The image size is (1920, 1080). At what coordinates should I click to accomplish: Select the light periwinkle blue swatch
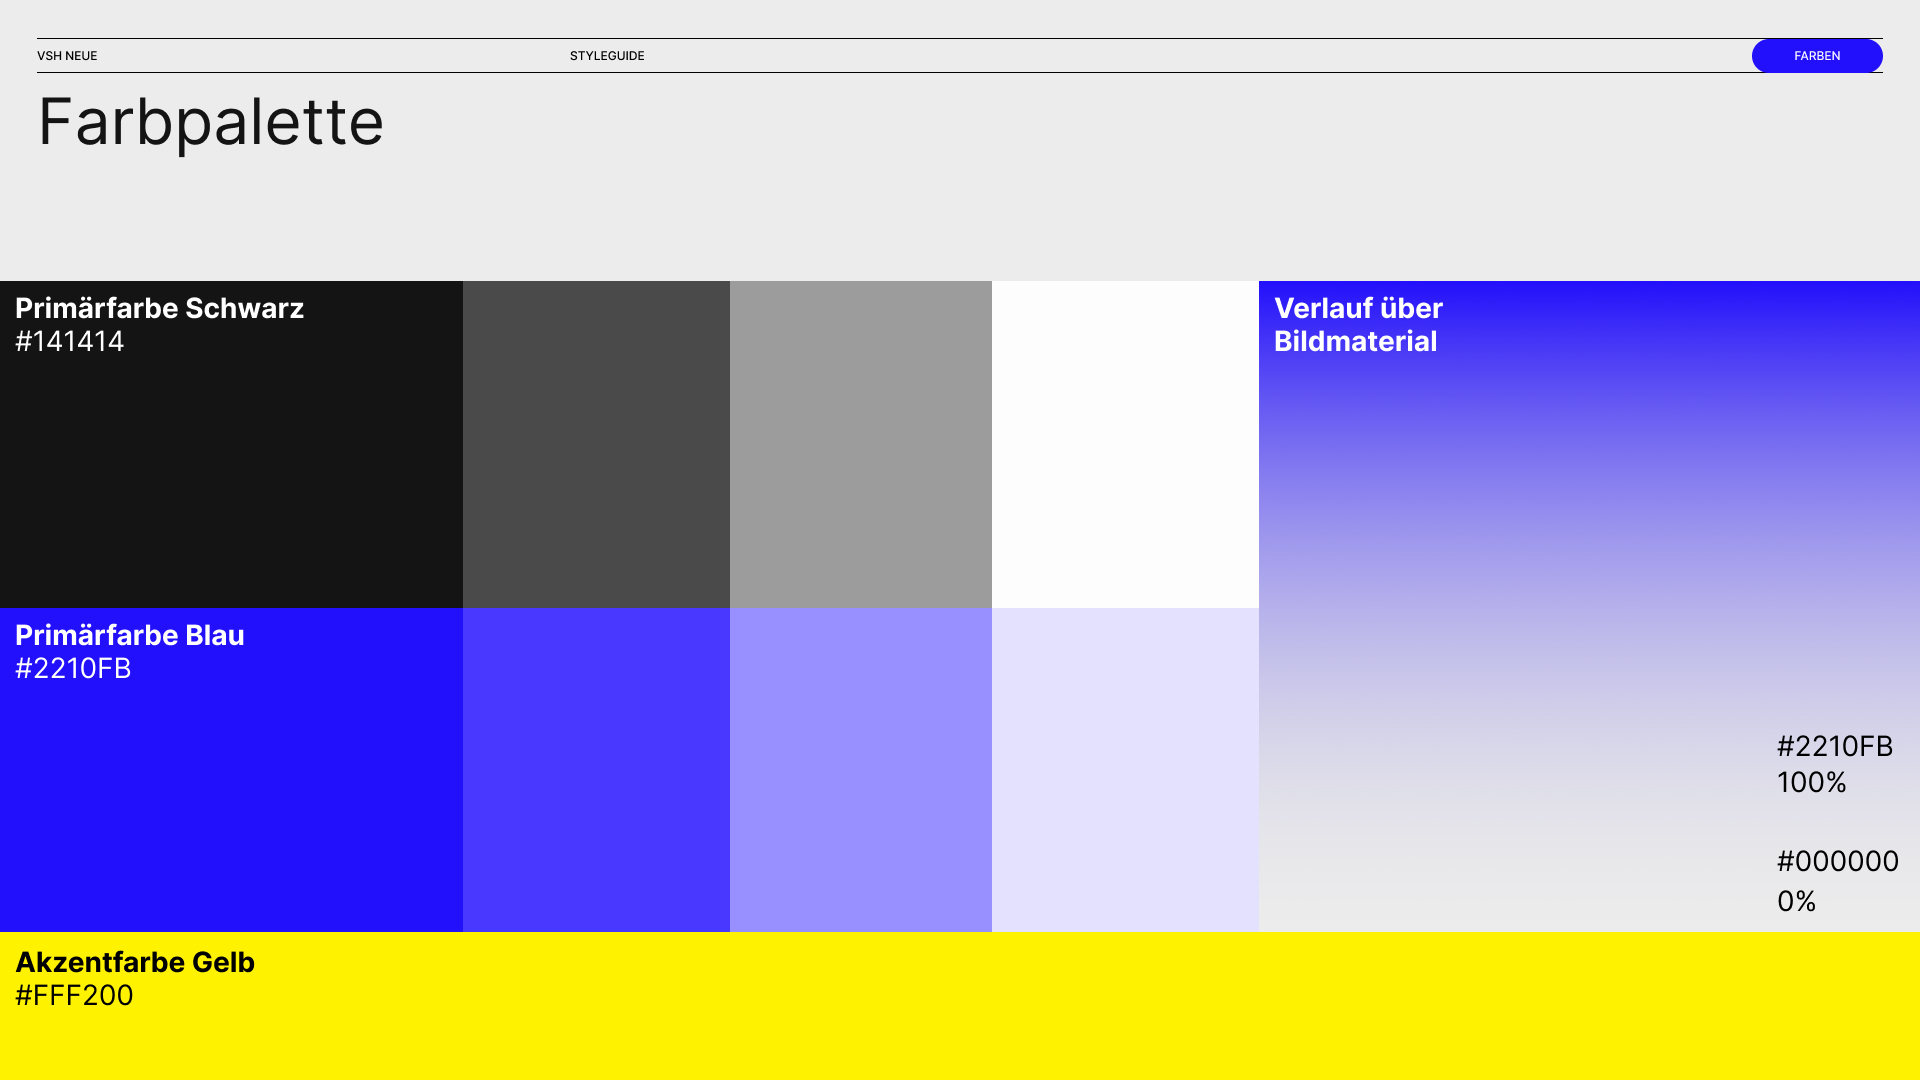click(x=860, y=770)
